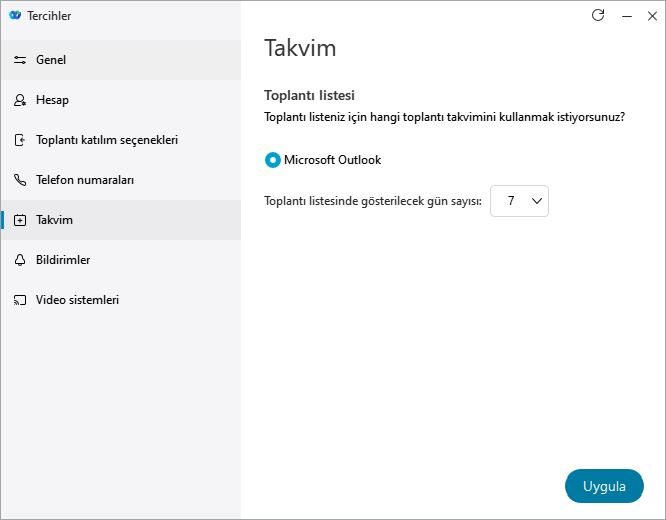Click the Uygula button
Image resolution: width=666 pixels, height=520 pixels.
click(x=604, y=486)
